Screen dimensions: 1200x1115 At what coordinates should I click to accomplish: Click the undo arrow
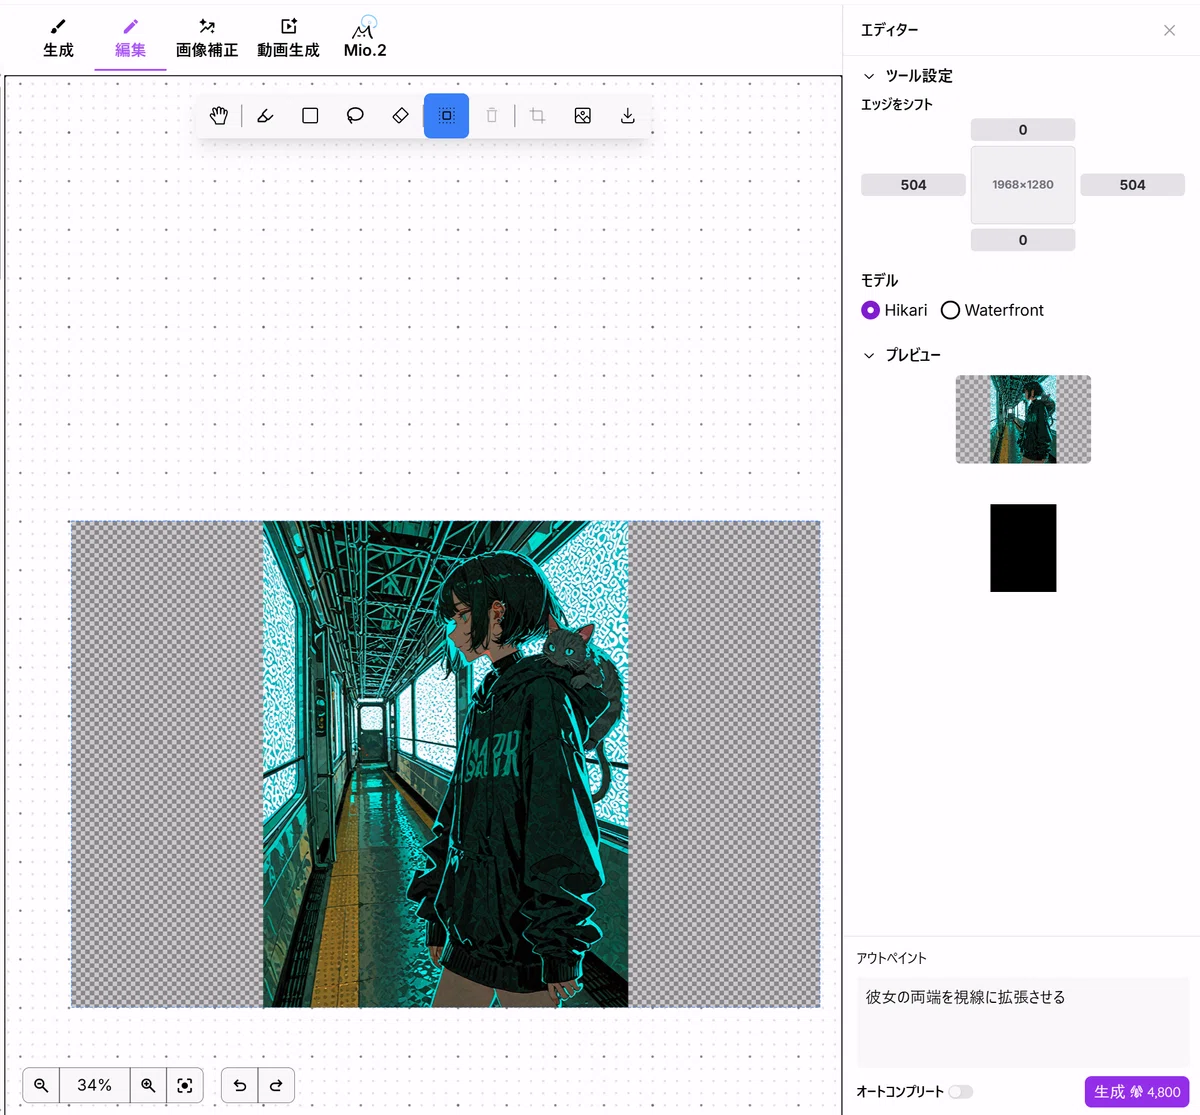(240, 1085)
